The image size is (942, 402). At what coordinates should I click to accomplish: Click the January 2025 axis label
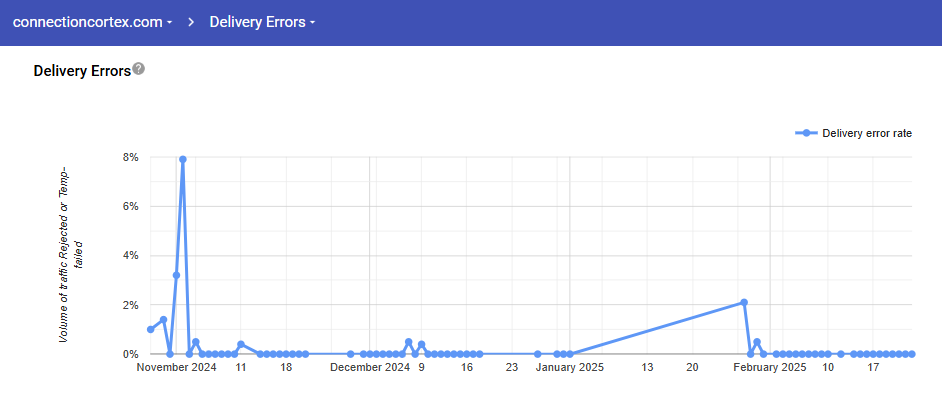coord(569,368)
